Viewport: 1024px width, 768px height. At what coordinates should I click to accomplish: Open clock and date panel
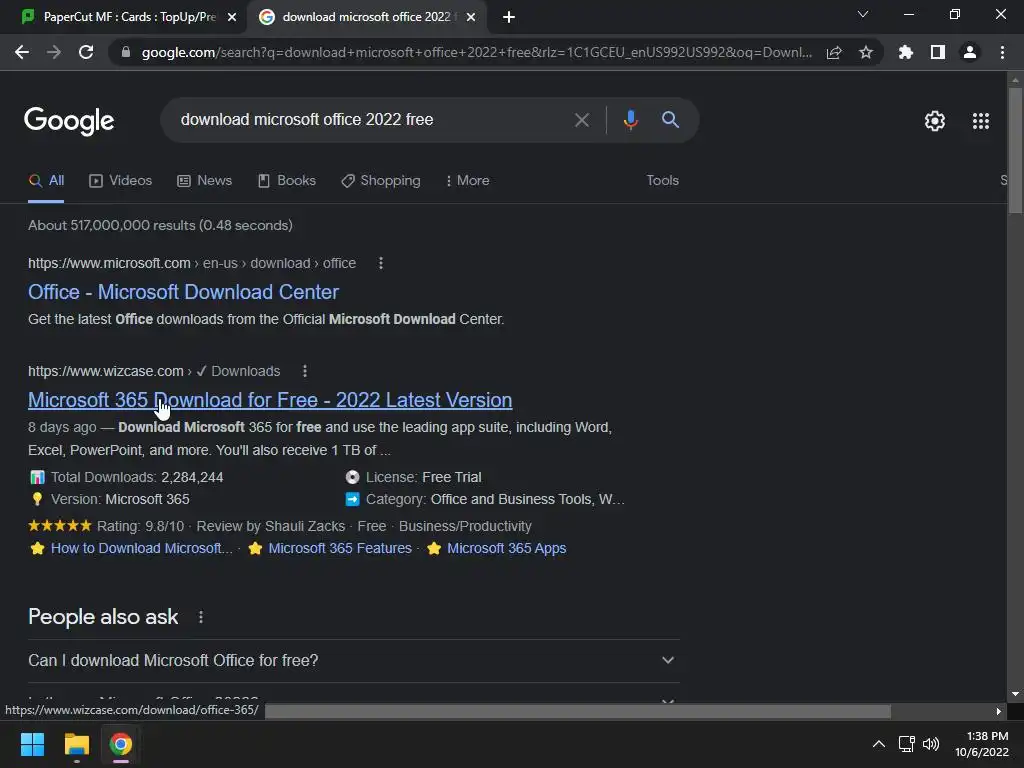(982, 744)
